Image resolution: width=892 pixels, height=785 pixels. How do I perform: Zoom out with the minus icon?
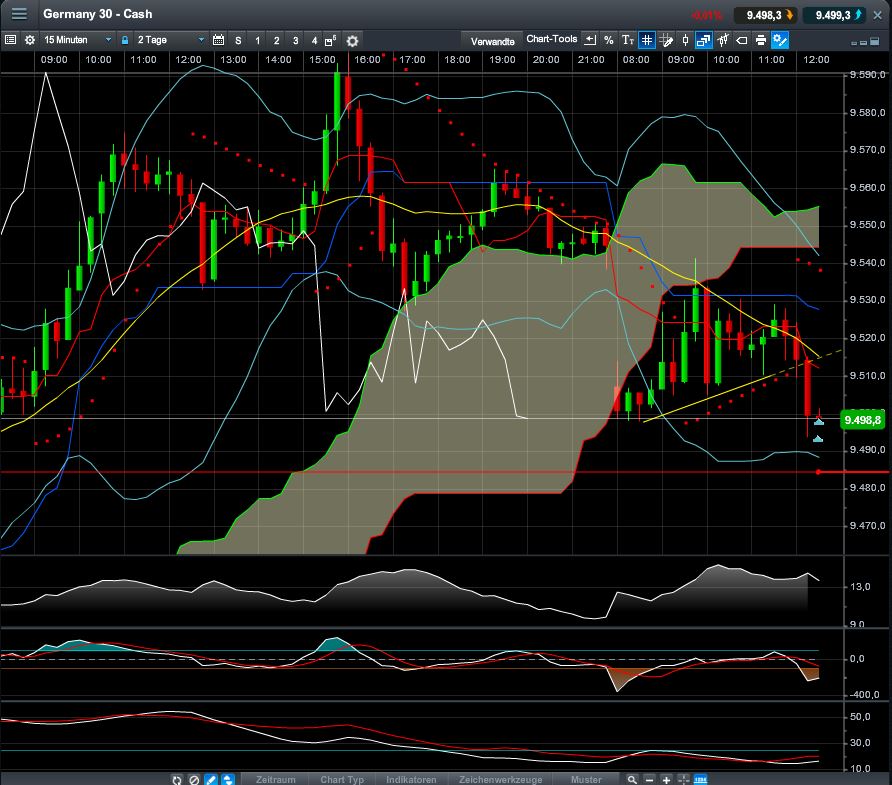(649, 780)
